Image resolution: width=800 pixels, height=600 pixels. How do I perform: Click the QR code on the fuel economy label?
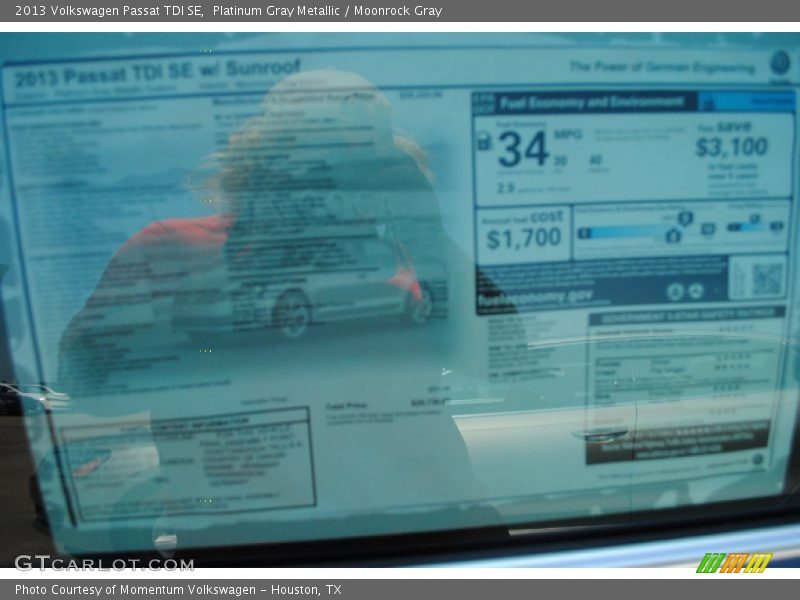tap(767, 279)
